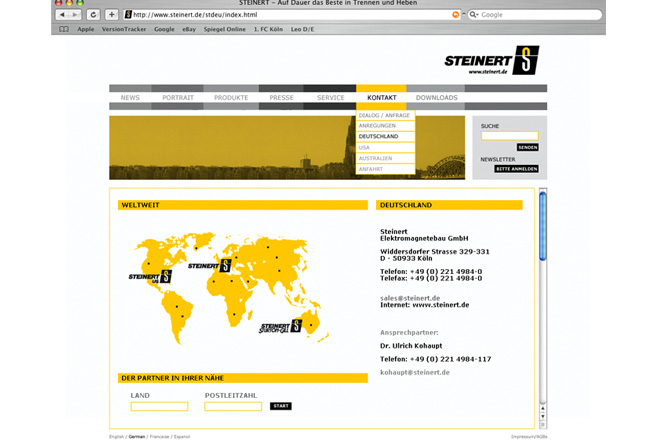Open the Spiegel Online bookmark
Screen dimensions: 650x446
coord(225,29)
